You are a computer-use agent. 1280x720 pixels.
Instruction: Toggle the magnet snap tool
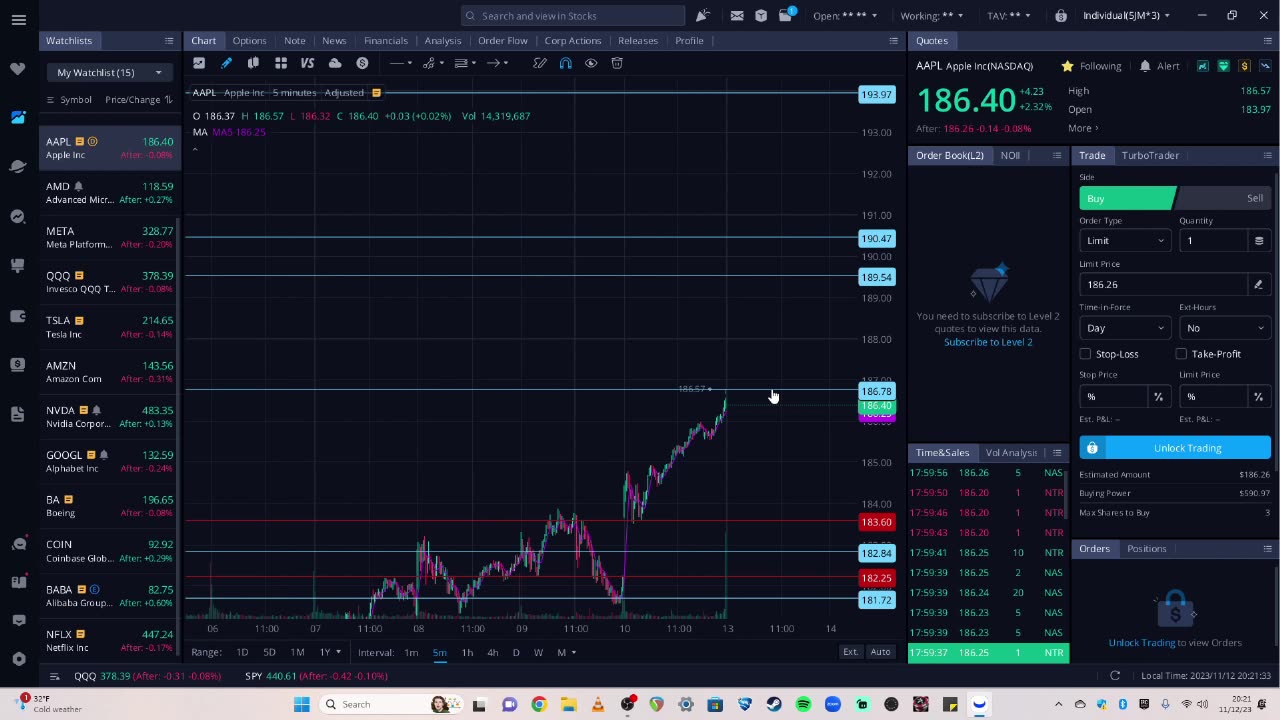click(x=565, y=63)
